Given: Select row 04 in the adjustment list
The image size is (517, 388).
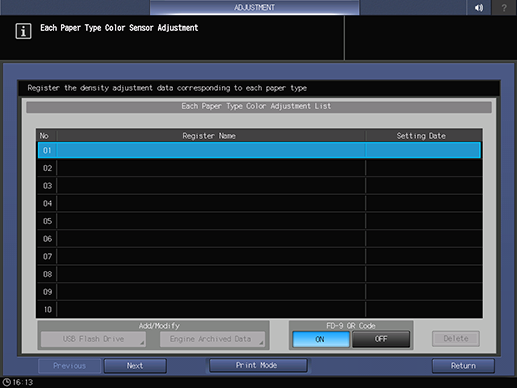Looking at the screenshot, I should [259, 203].
